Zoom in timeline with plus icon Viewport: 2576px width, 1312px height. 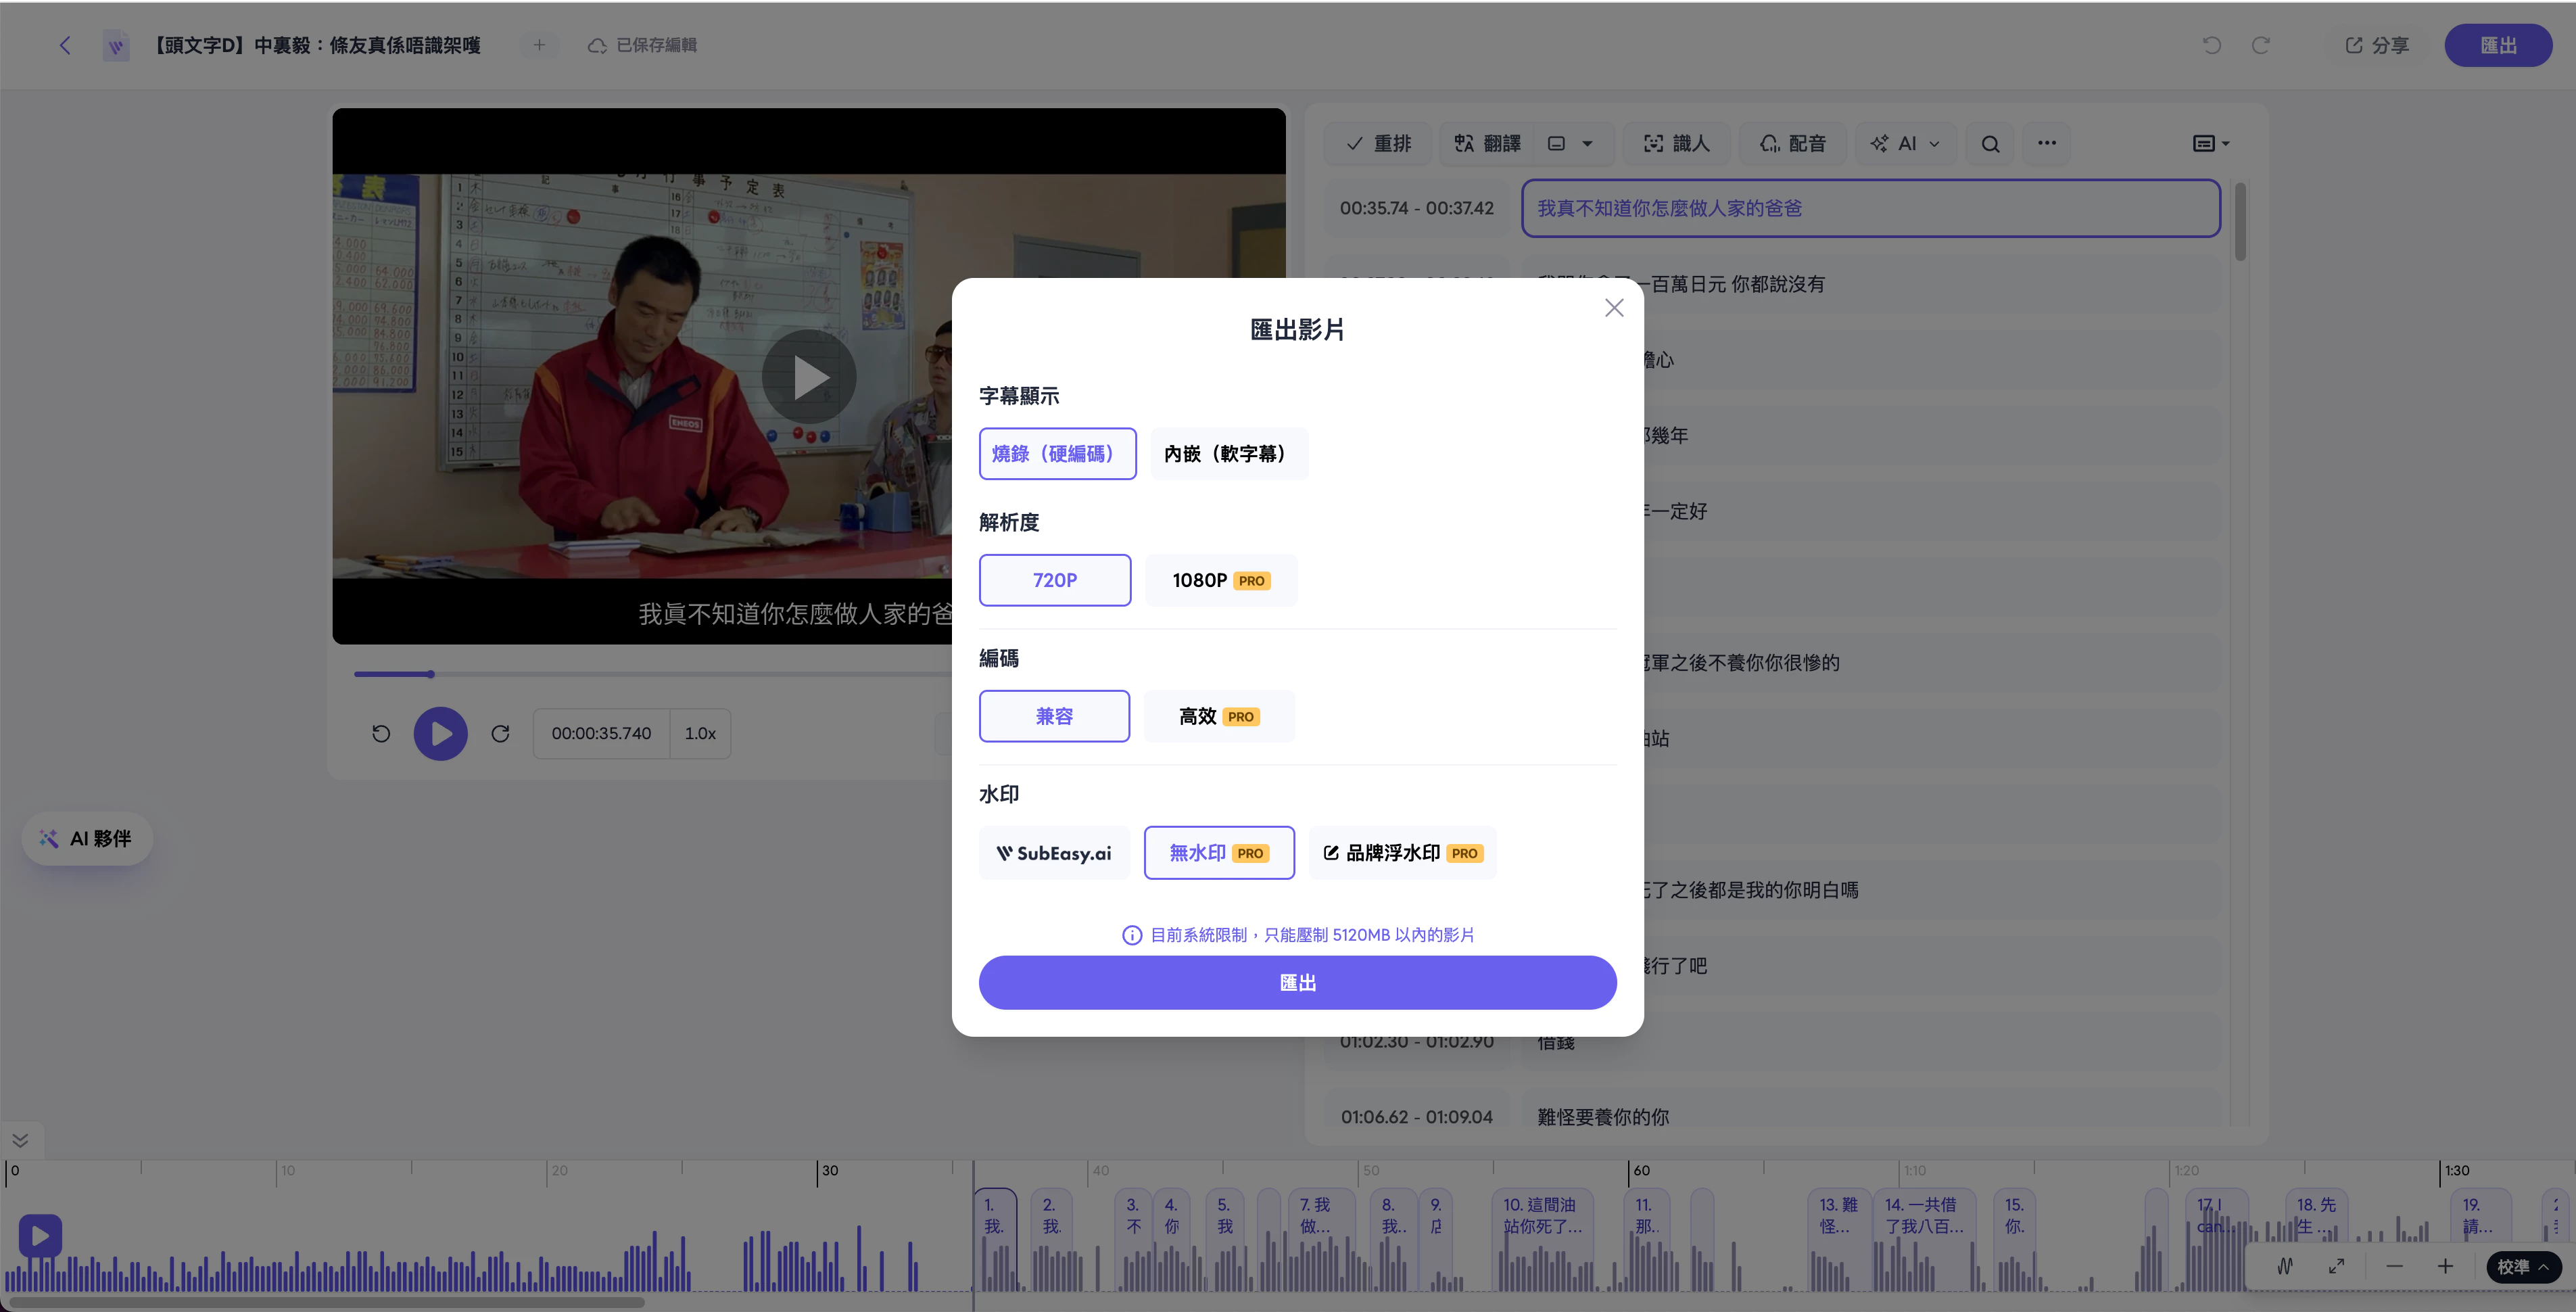pos(2445,1266)
